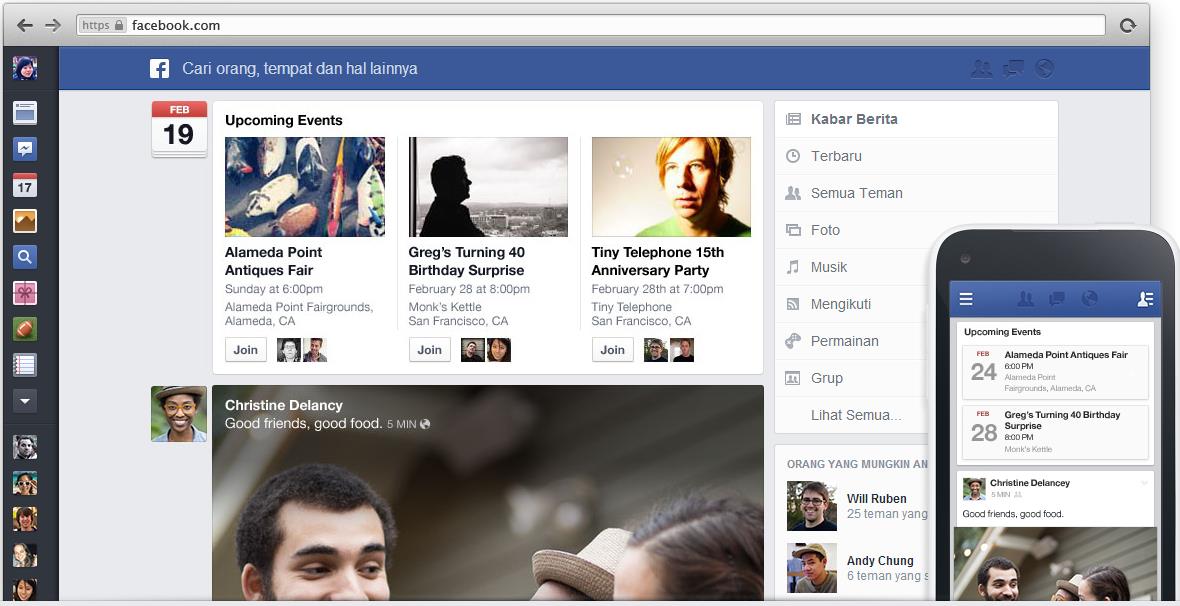
Task: Open phone event Greg's Turning 40 Birthday
Action: pos(1055,433)
